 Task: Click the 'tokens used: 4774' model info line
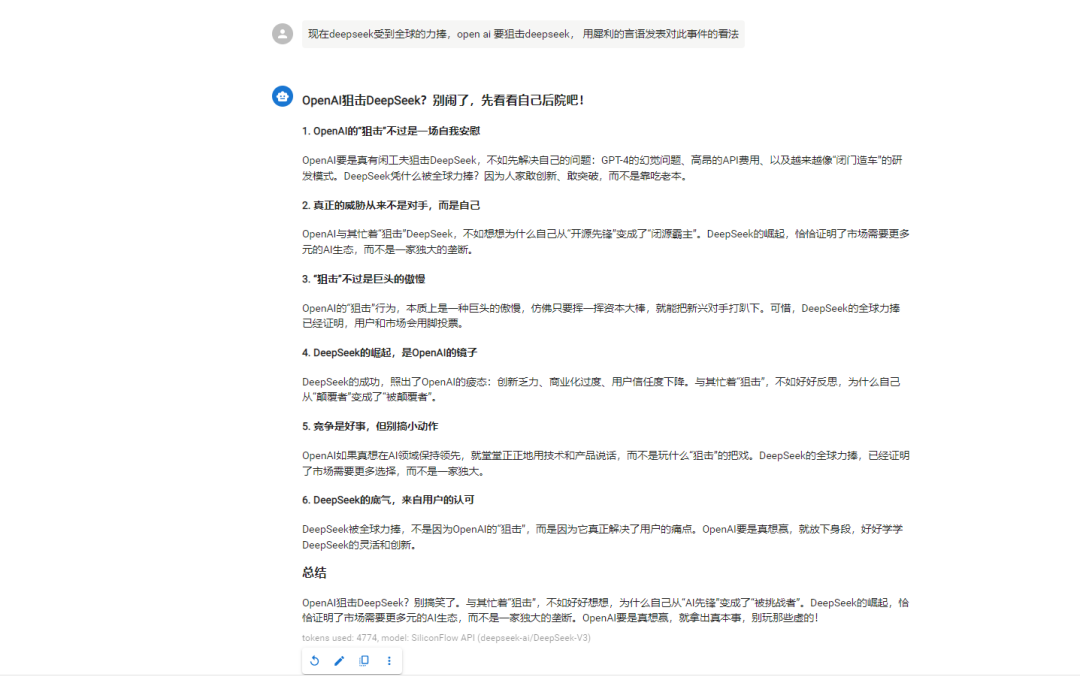click(446, 638)
